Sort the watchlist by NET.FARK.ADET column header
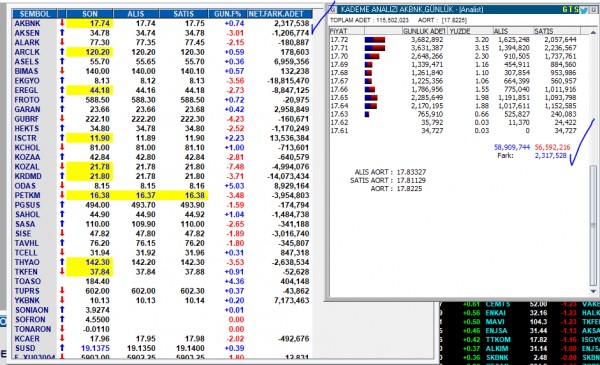The width and height of the screenshot is (600, 365). tap(280, 14)
